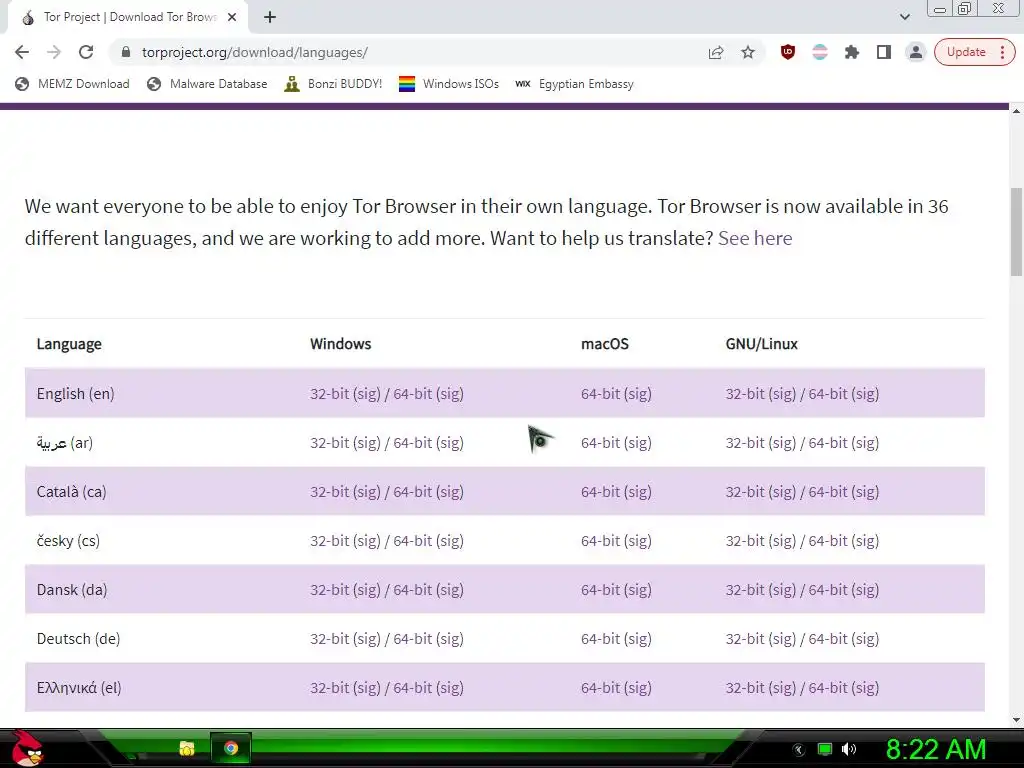
Task: Select the Dansk (da) language cell
Action: 72,590
